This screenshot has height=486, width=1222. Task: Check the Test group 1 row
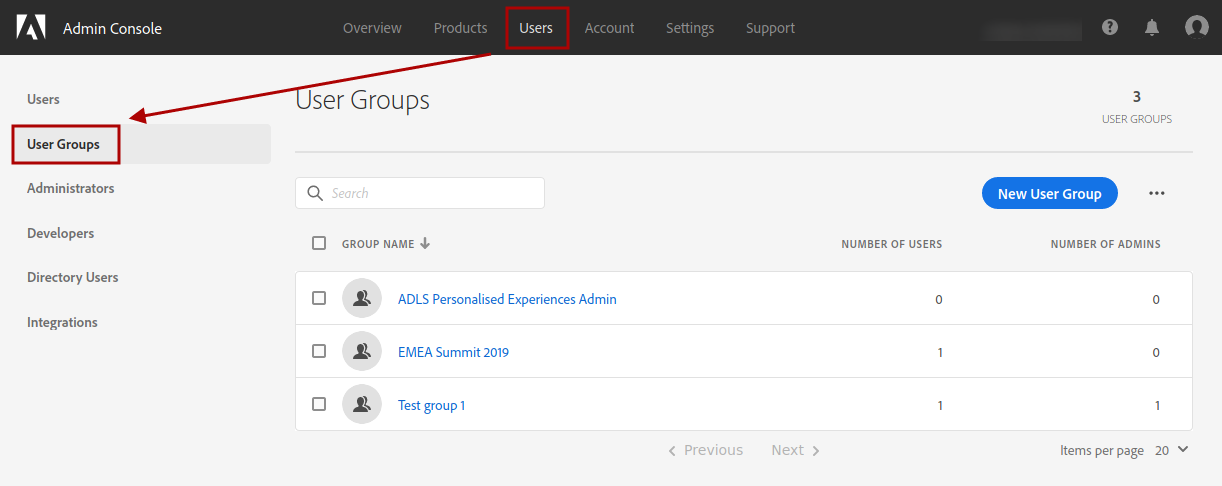pos(319,404)
